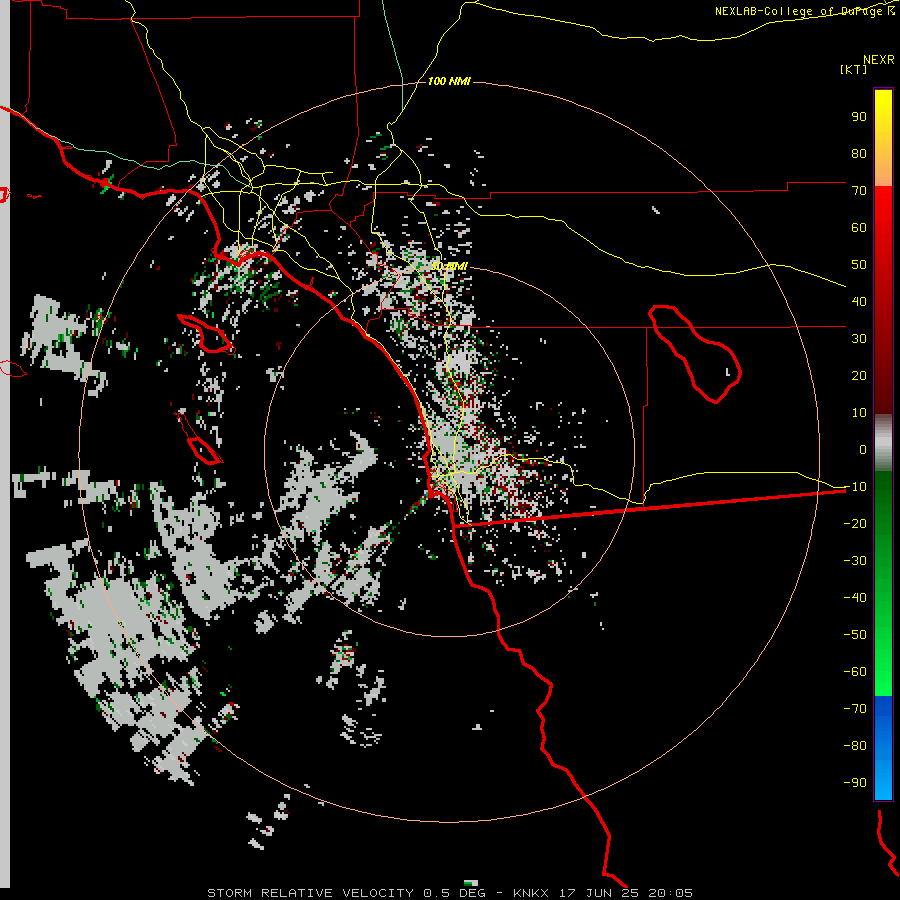Select the 50 knot scale label

coord(859,265)
